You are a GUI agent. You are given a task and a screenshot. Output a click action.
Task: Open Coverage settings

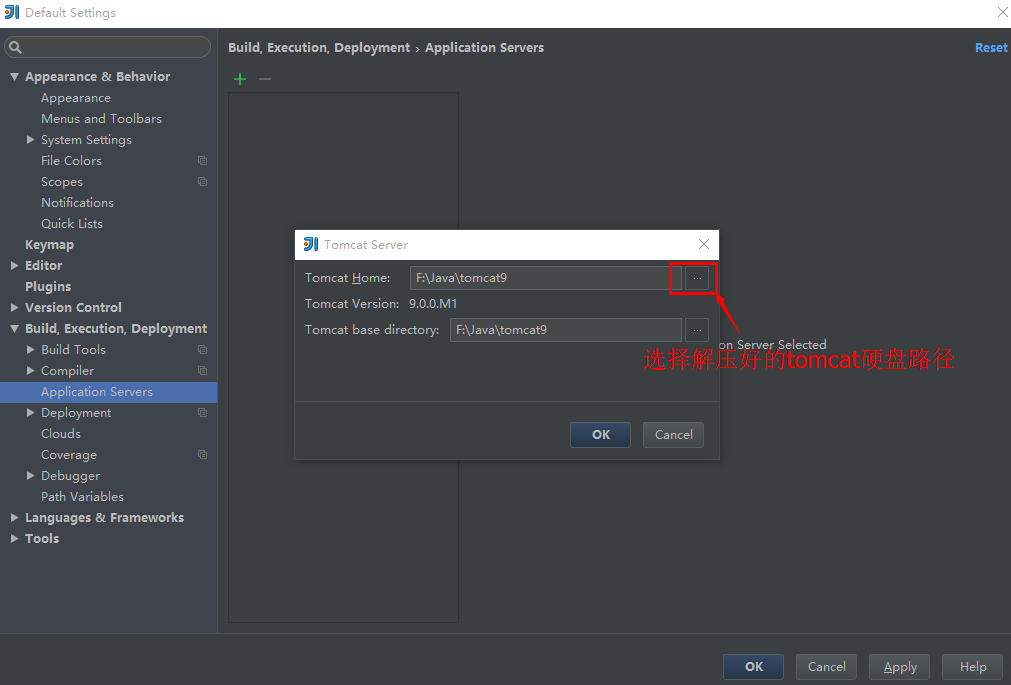pos(69,455)
